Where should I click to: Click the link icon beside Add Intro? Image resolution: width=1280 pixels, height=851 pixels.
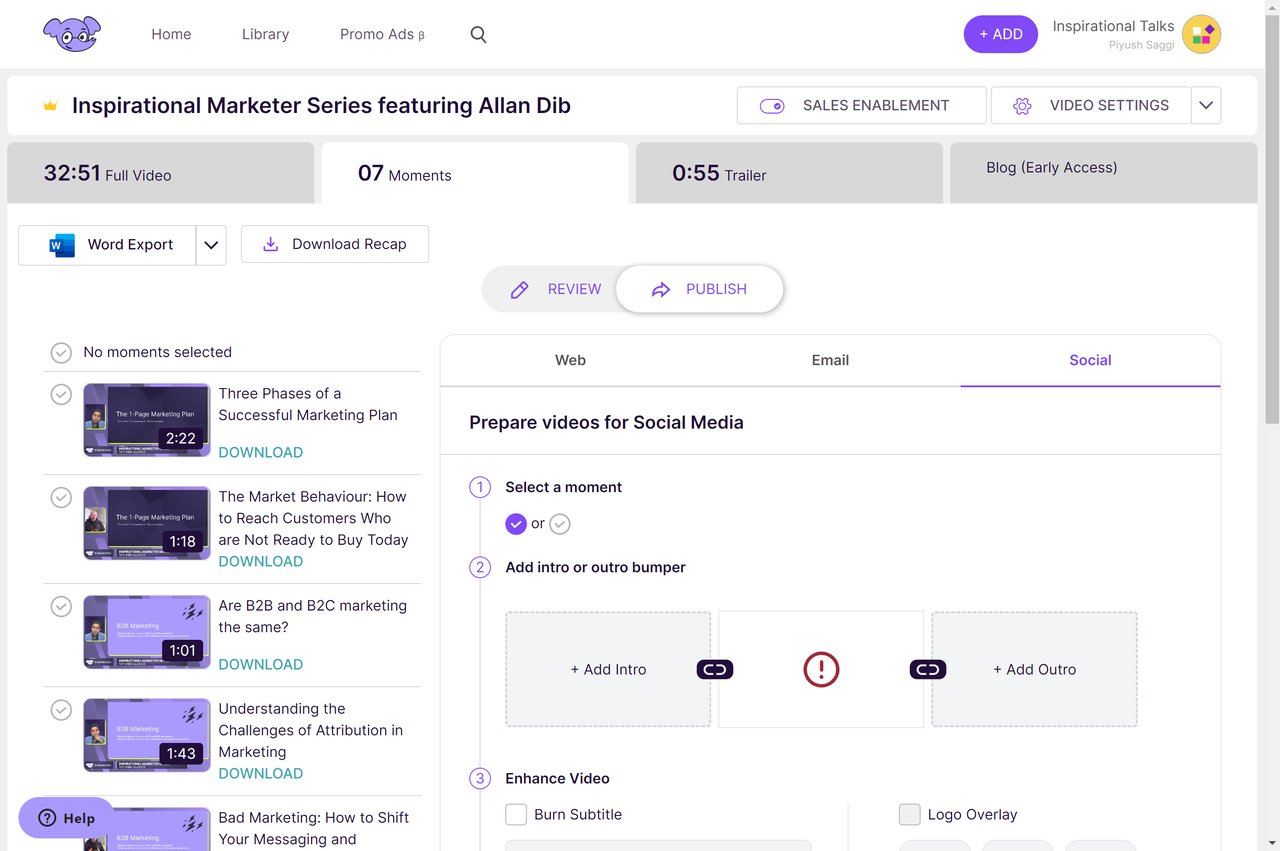point(715,670)
